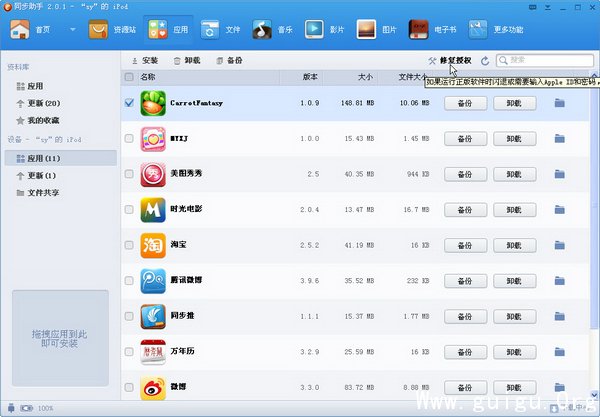Viewport: 600px width, 417px height.
Task: Sort by the 名称 column header
Action: point(209,77)
